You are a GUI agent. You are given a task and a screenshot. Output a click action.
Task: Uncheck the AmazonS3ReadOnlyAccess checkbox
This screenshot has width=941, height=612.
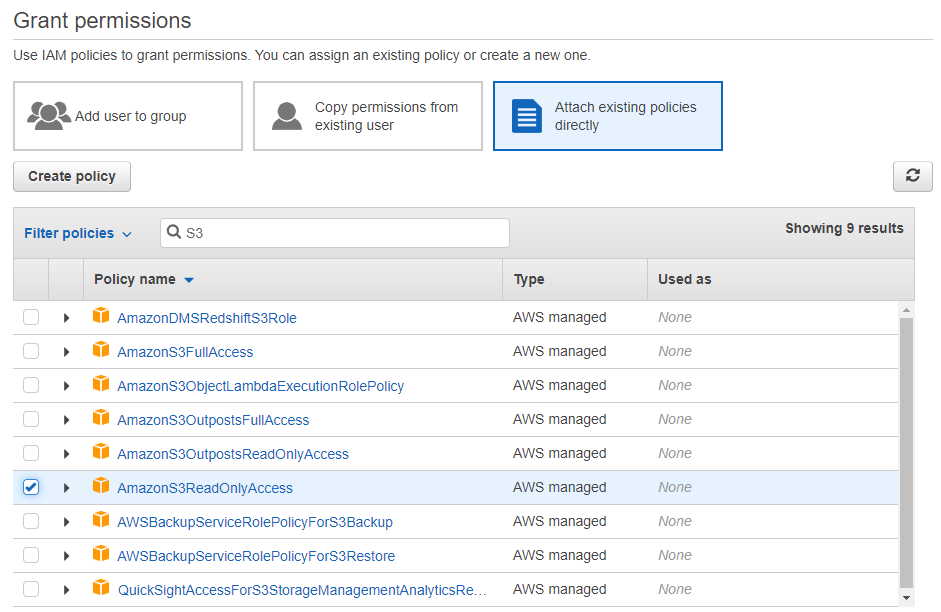coord(31,487)
